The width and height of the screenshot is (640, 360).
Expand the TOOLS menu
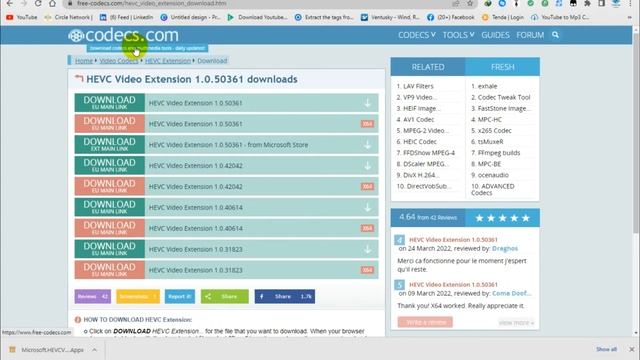[458, 35]
